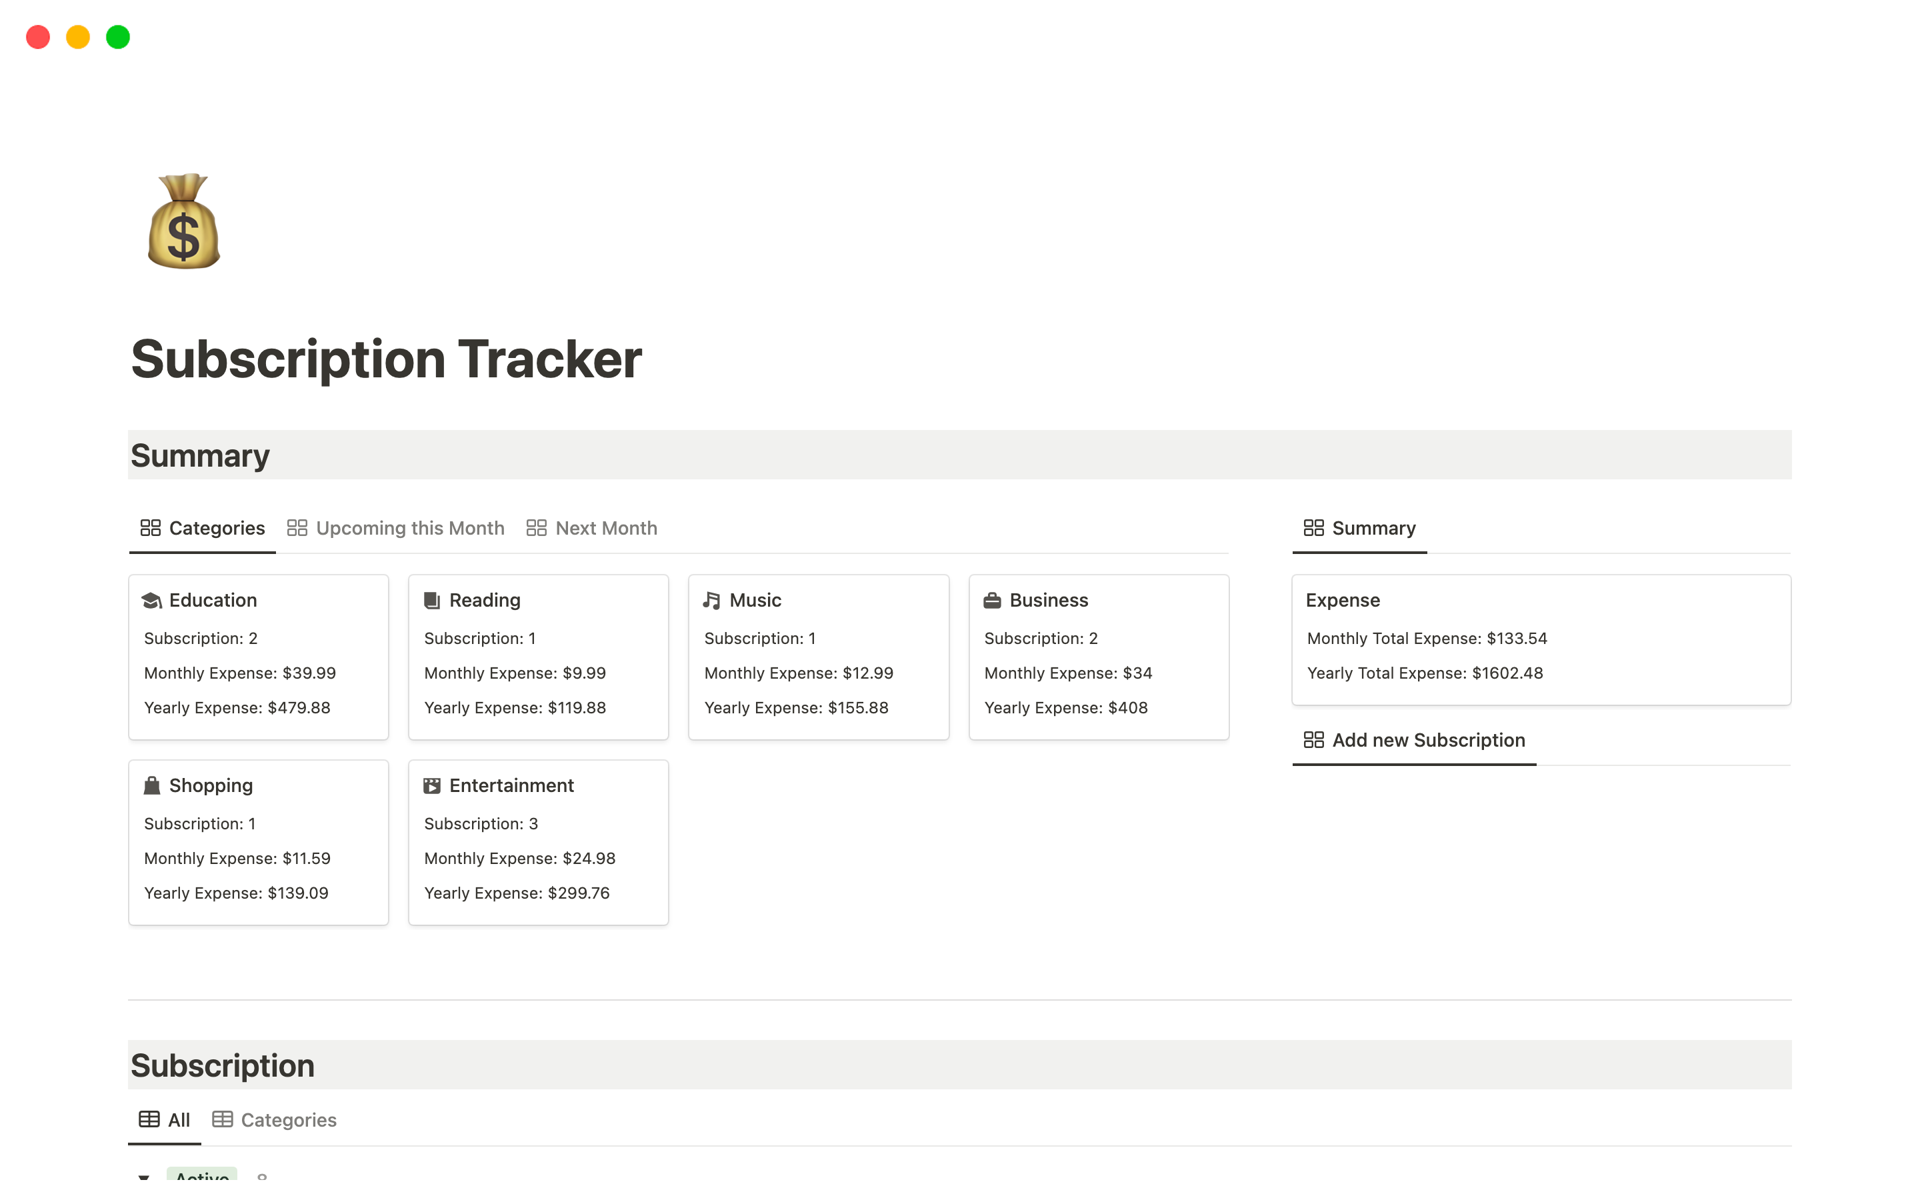The height and width of the screenshot is (1200, 1920).
Task: Click the Entertainment clapperboard icon
Action: (x=432, y=786)
